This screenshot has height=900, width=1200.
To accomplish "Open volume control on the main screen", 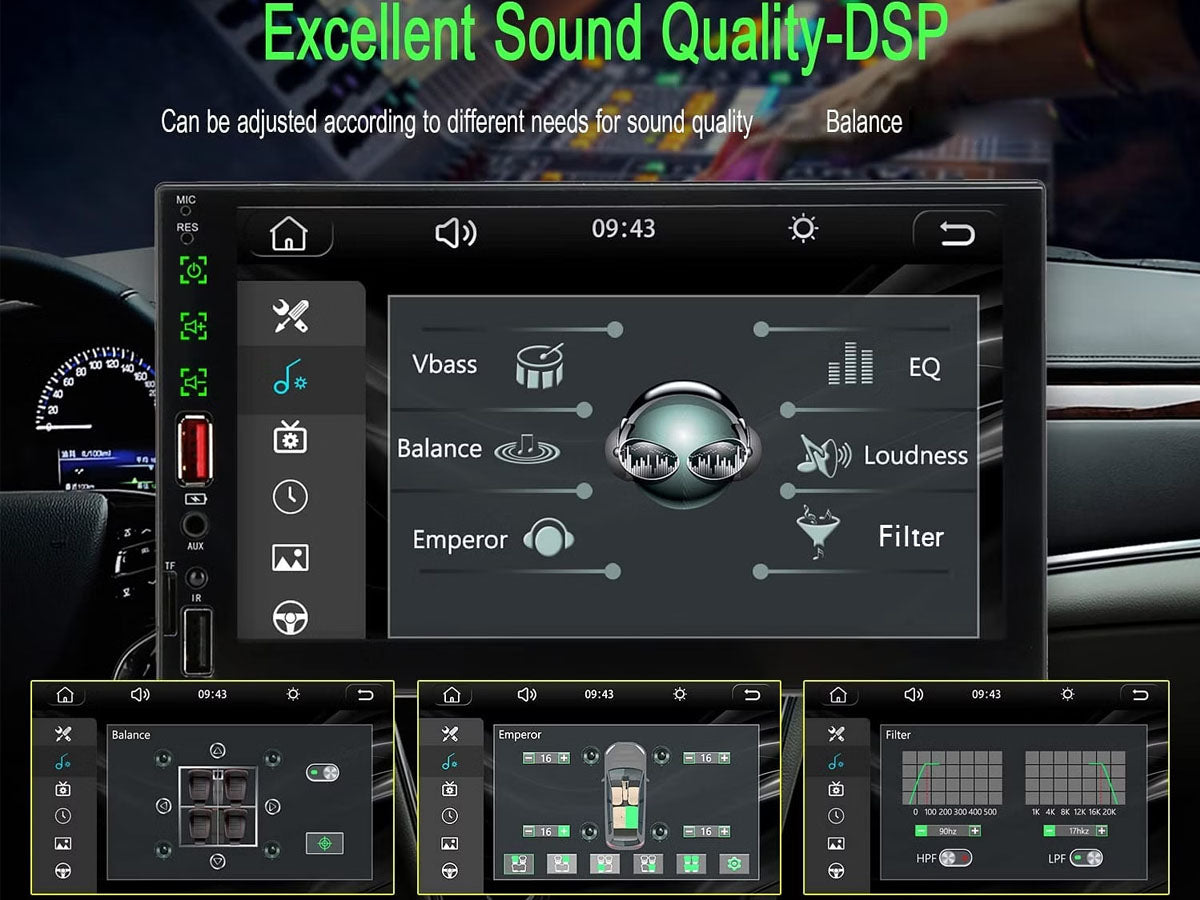I will click(456, 233).
